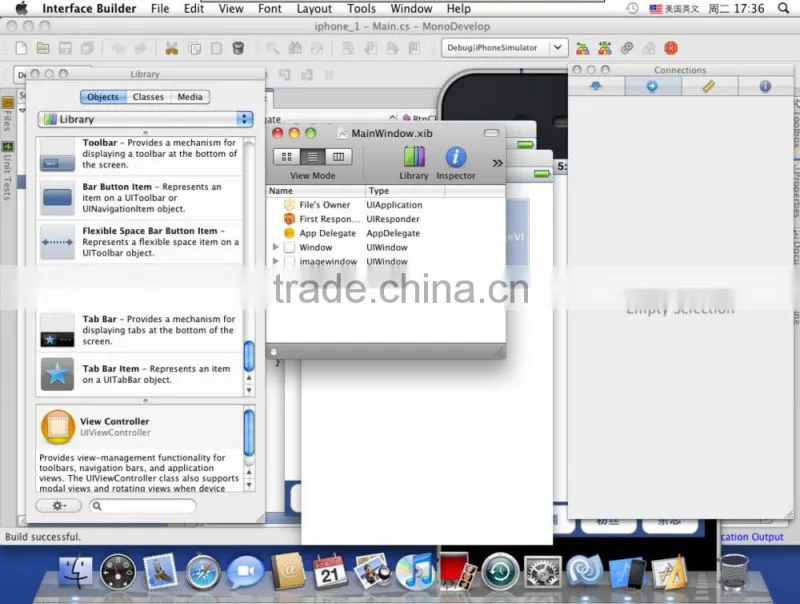
Task: Open Safari from the Dock
Action: point(202,572)
